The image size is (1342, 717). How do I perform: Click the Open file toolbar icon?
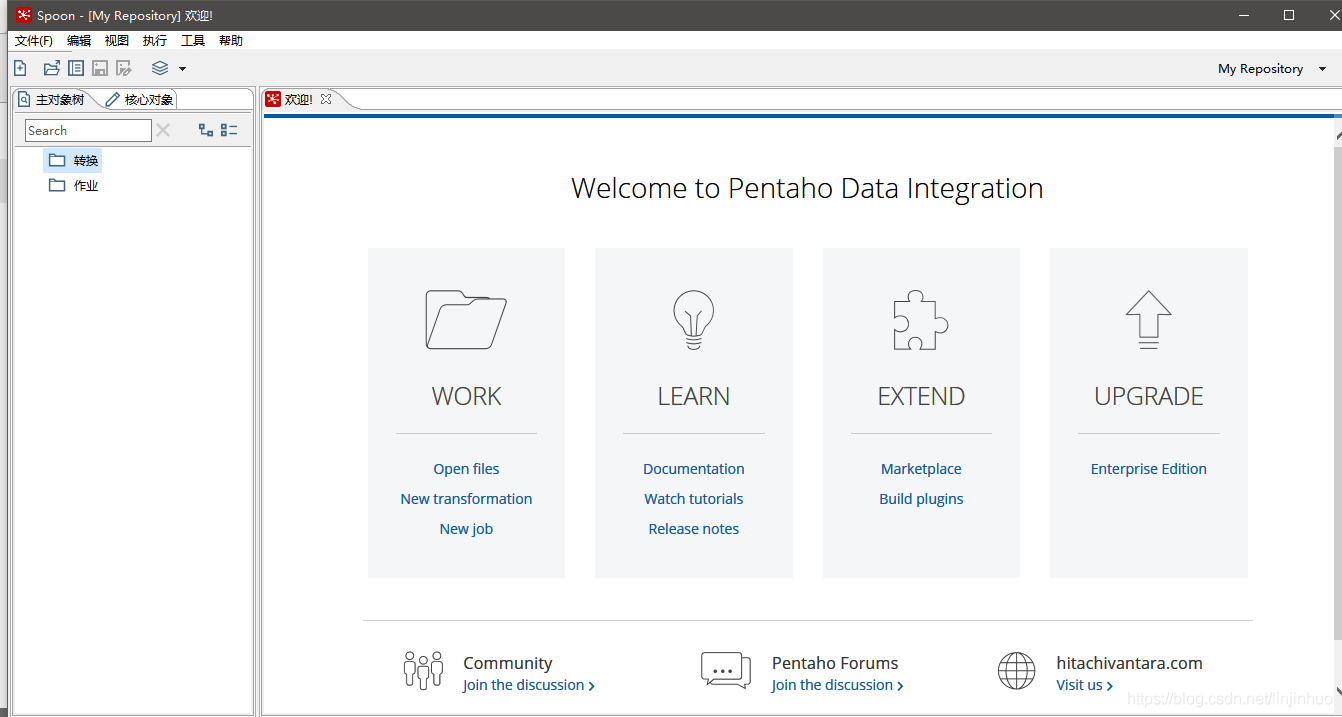pyautogui.click(x=52, y=68)
